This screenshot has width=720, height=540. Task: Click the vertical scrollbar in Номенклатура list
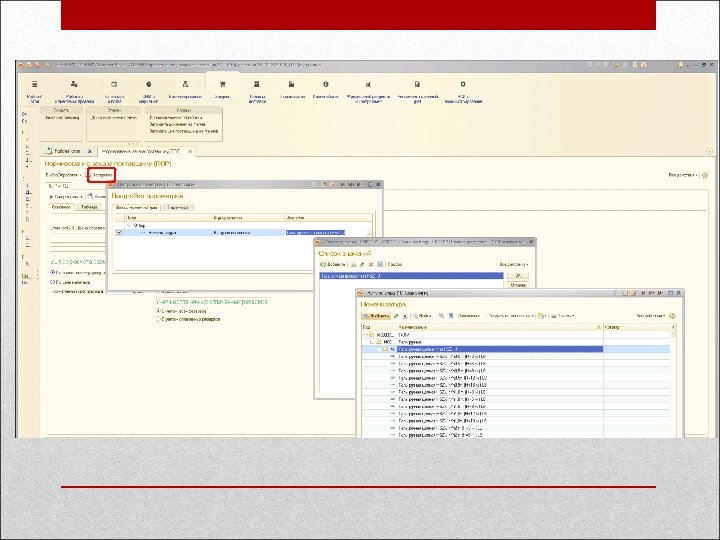673,381
